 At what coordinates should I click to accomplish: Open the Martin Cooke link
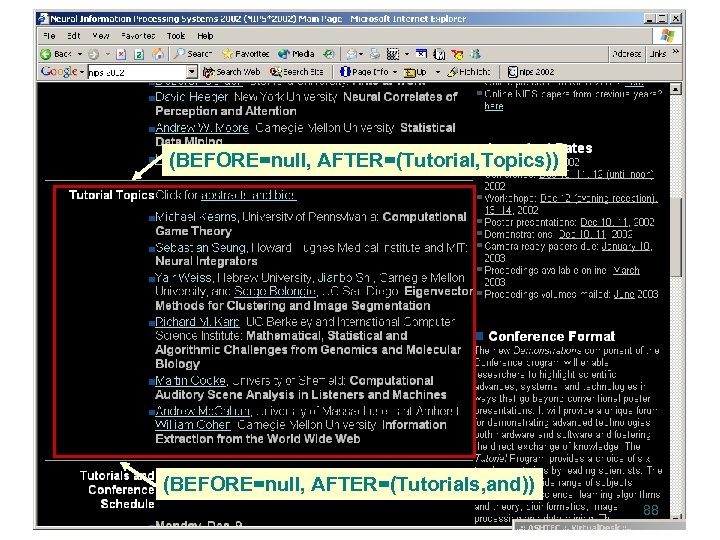pyautogui.click(x=191, y=381)
